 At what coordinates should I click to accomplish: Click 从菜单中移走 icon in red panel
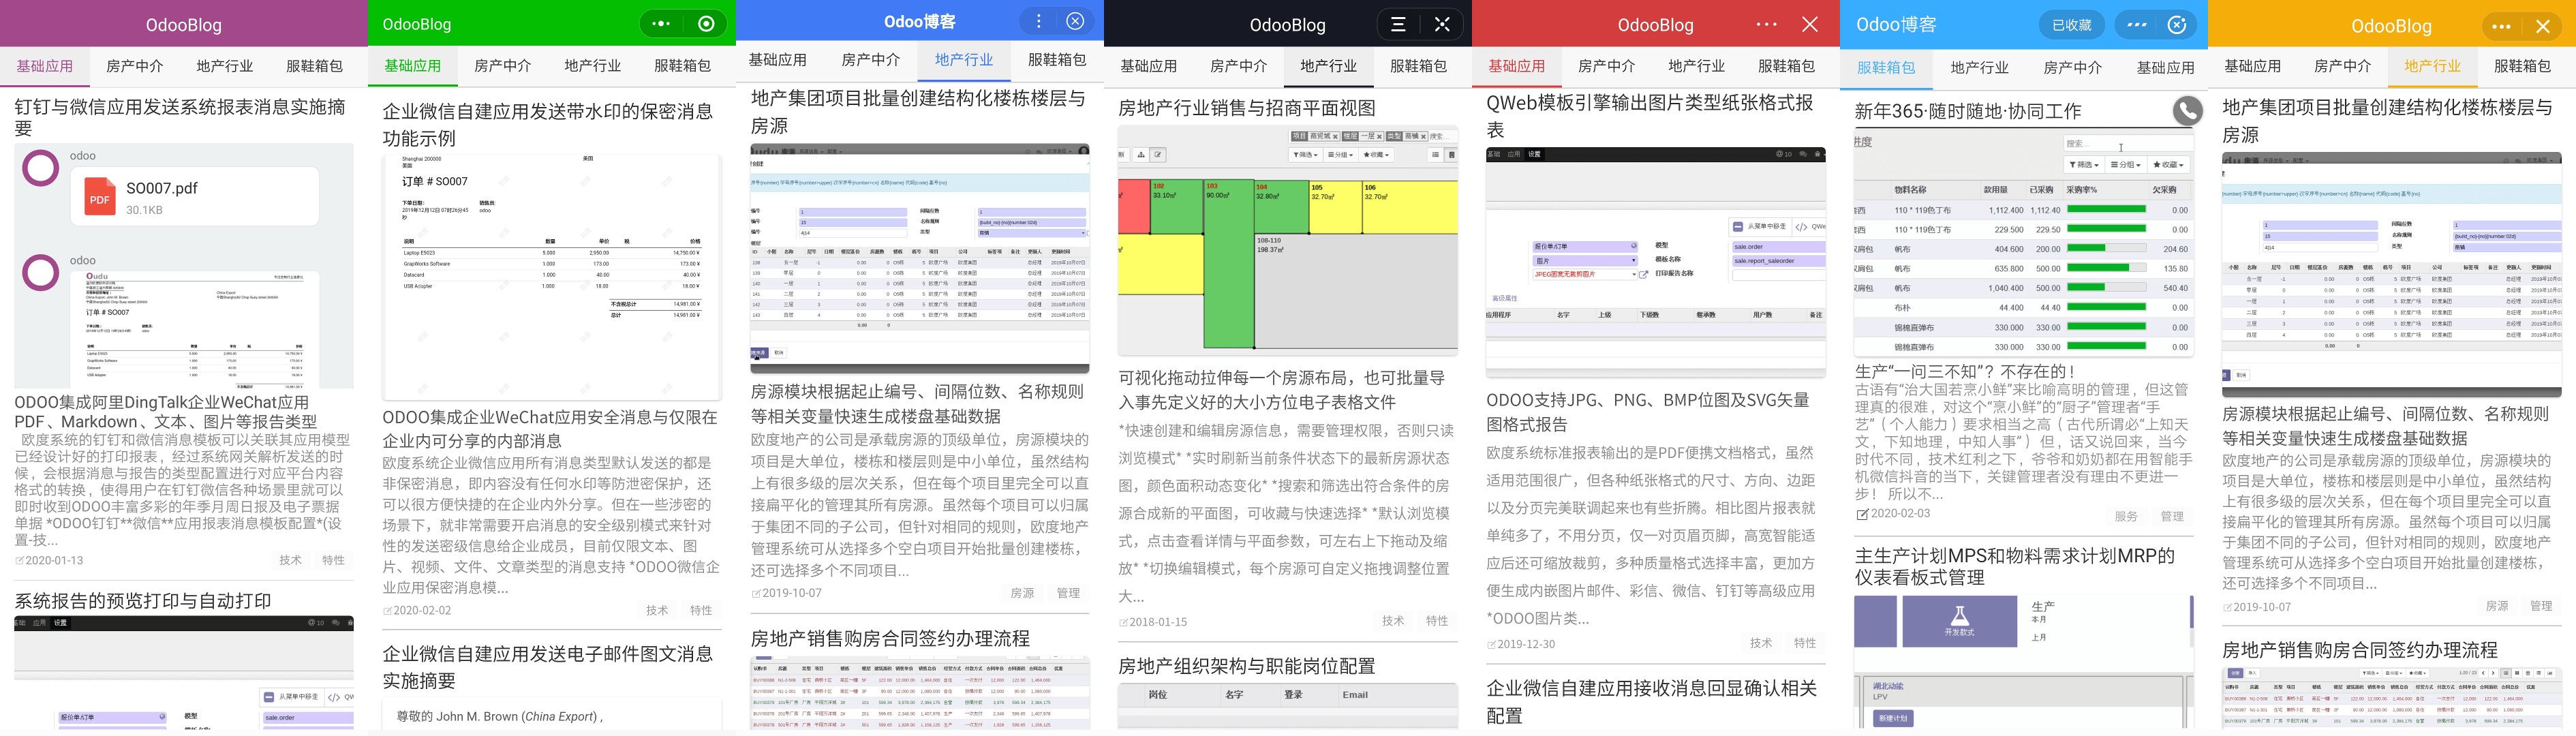tap(1738, 227)
